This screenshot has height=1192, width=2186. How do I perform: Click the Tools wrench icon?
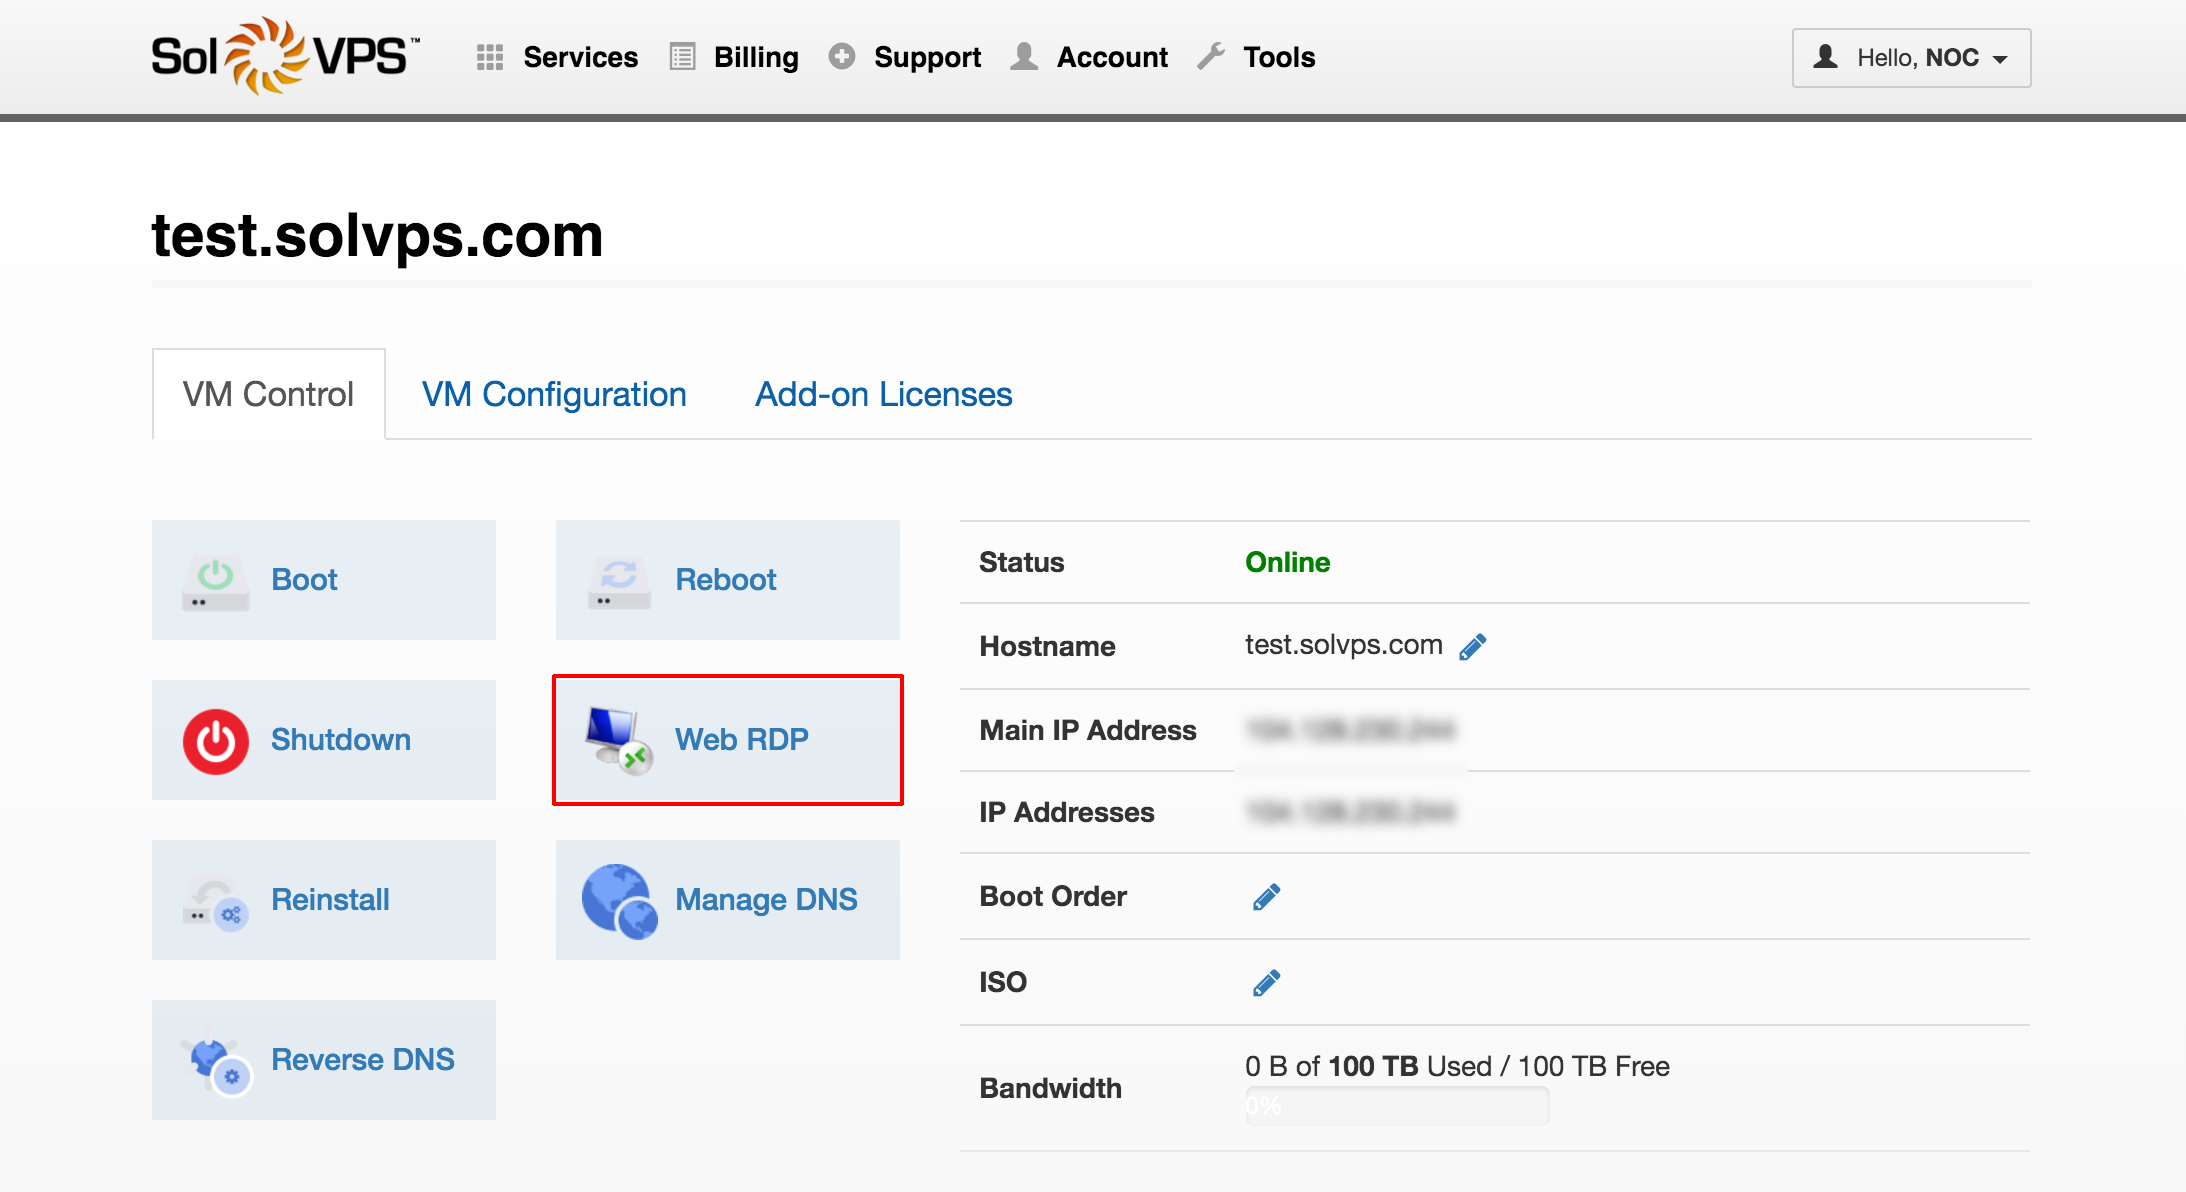(1211, 57)
